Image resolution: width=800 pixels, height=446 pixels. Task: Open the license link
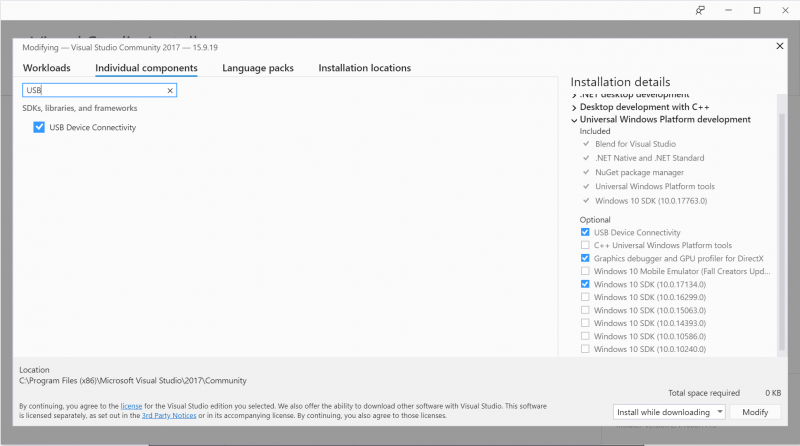click(x=131, y=406)
